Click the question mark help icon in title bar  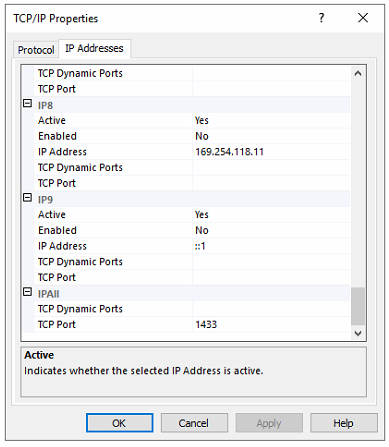click(x=321, y=18)
